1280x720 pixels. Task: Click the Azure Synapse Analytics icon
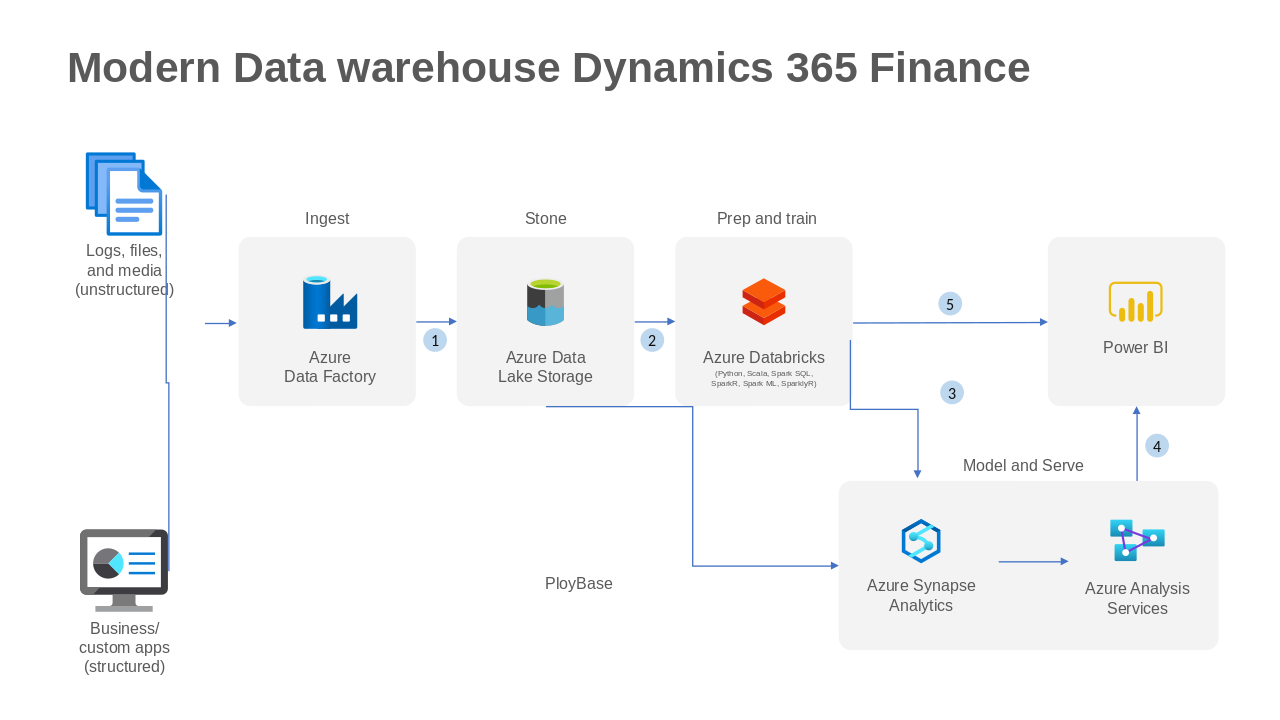point(921,541)
